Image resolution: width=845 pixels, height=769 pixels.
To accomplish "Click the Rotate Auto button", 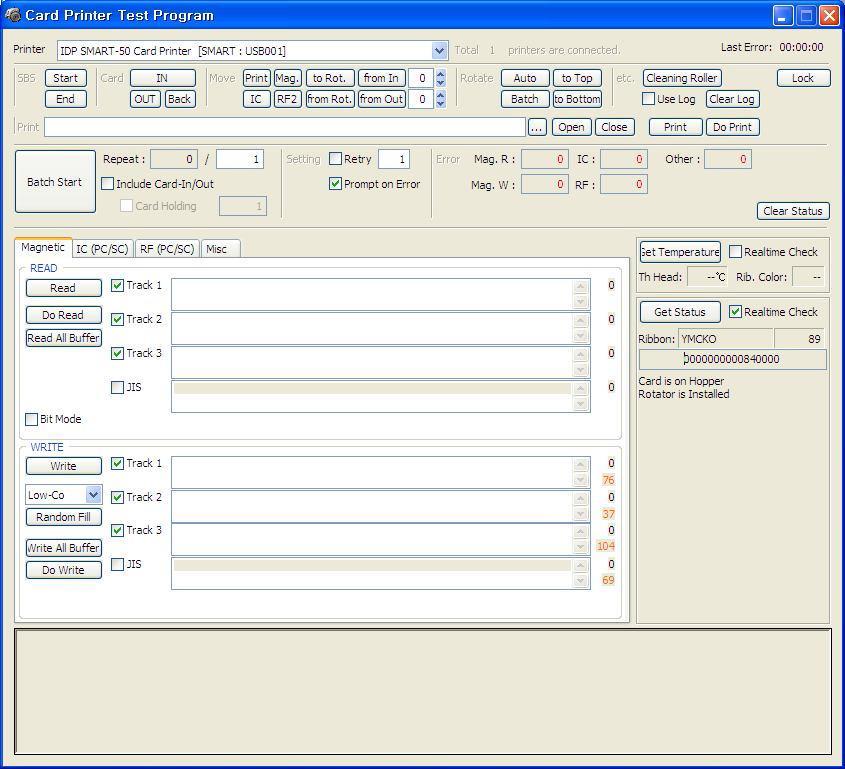I will tap(525, 78).
